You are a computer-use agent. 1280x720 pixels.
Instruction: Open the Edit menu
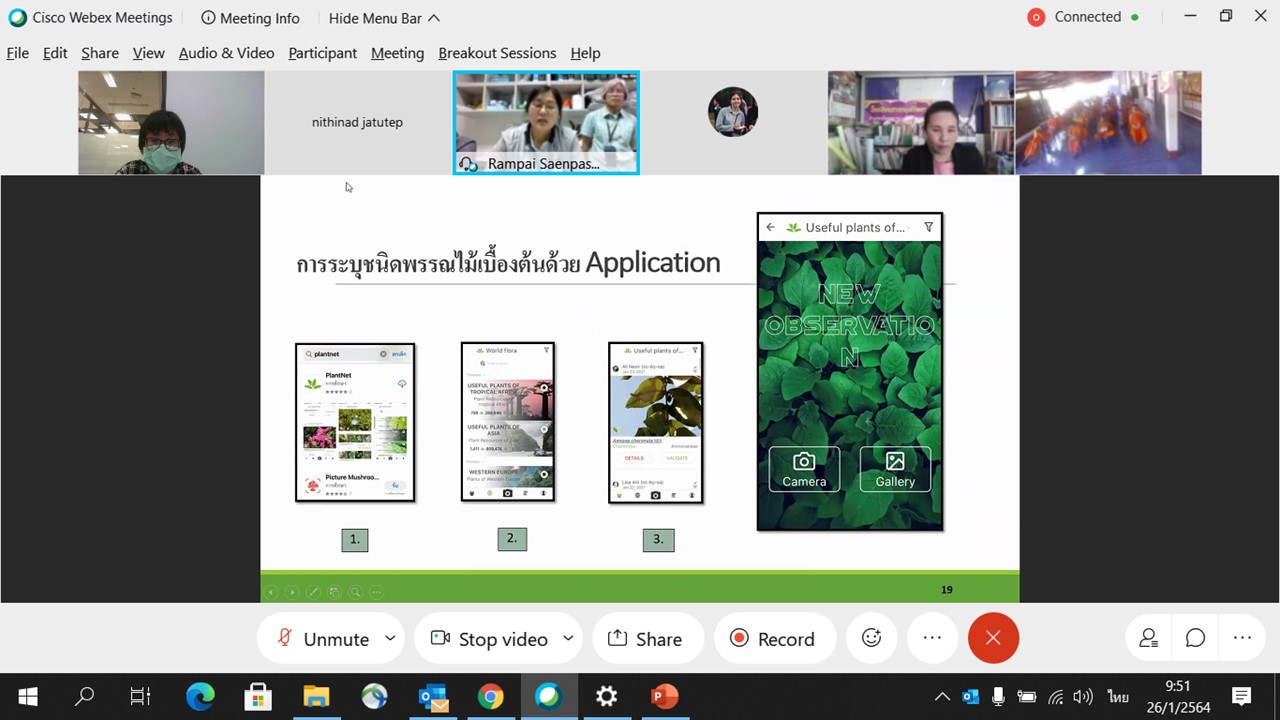click(55, 53)
